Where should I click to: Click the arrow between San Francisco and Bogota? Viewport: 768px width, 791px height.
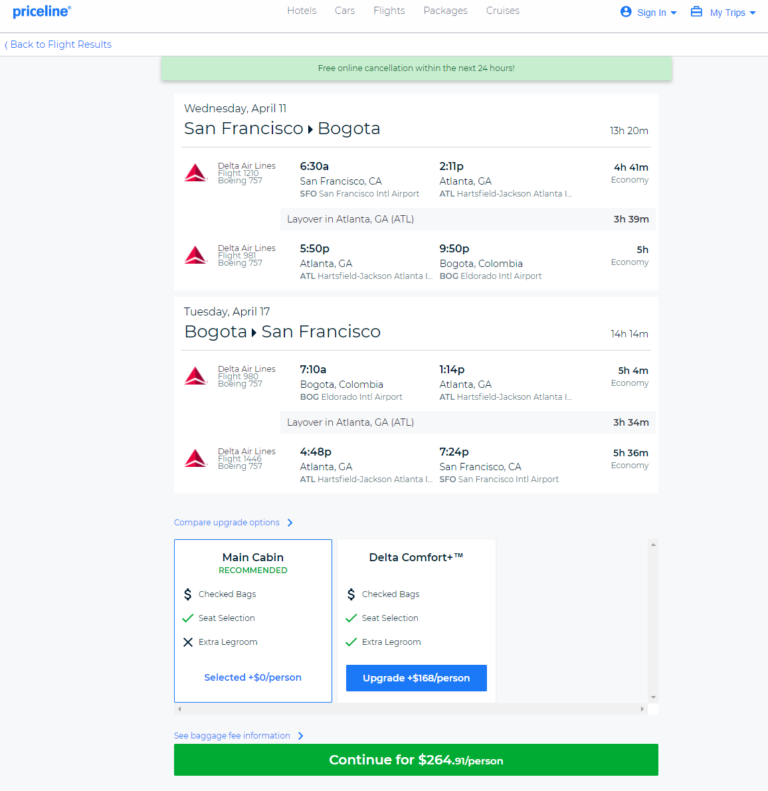310,130
